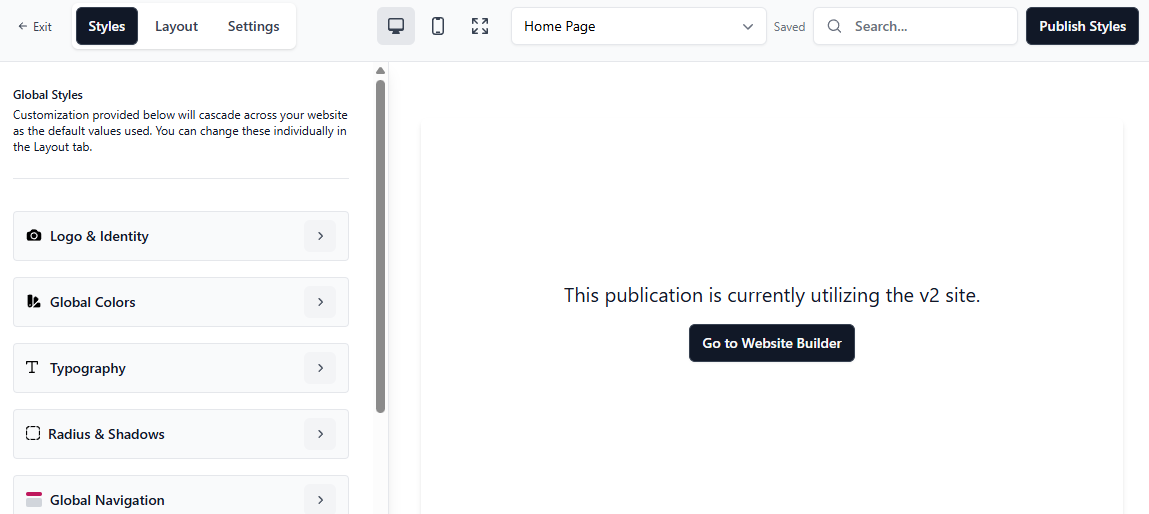Expand Radius & Shadows chevron
This screenshot has width=1149, height=514.
pos(320,434)
